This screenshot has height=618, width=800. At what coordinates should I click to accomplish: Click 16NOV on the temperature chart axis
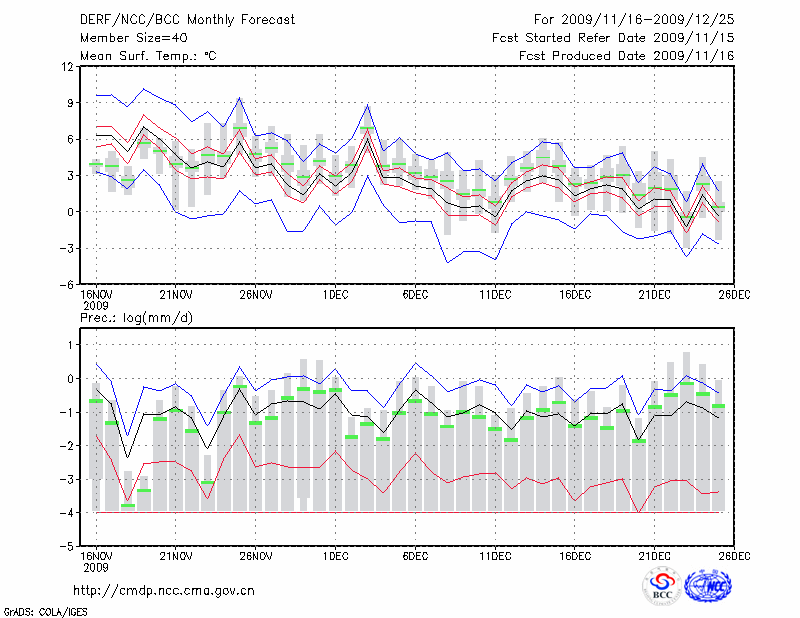pos(96,295)
